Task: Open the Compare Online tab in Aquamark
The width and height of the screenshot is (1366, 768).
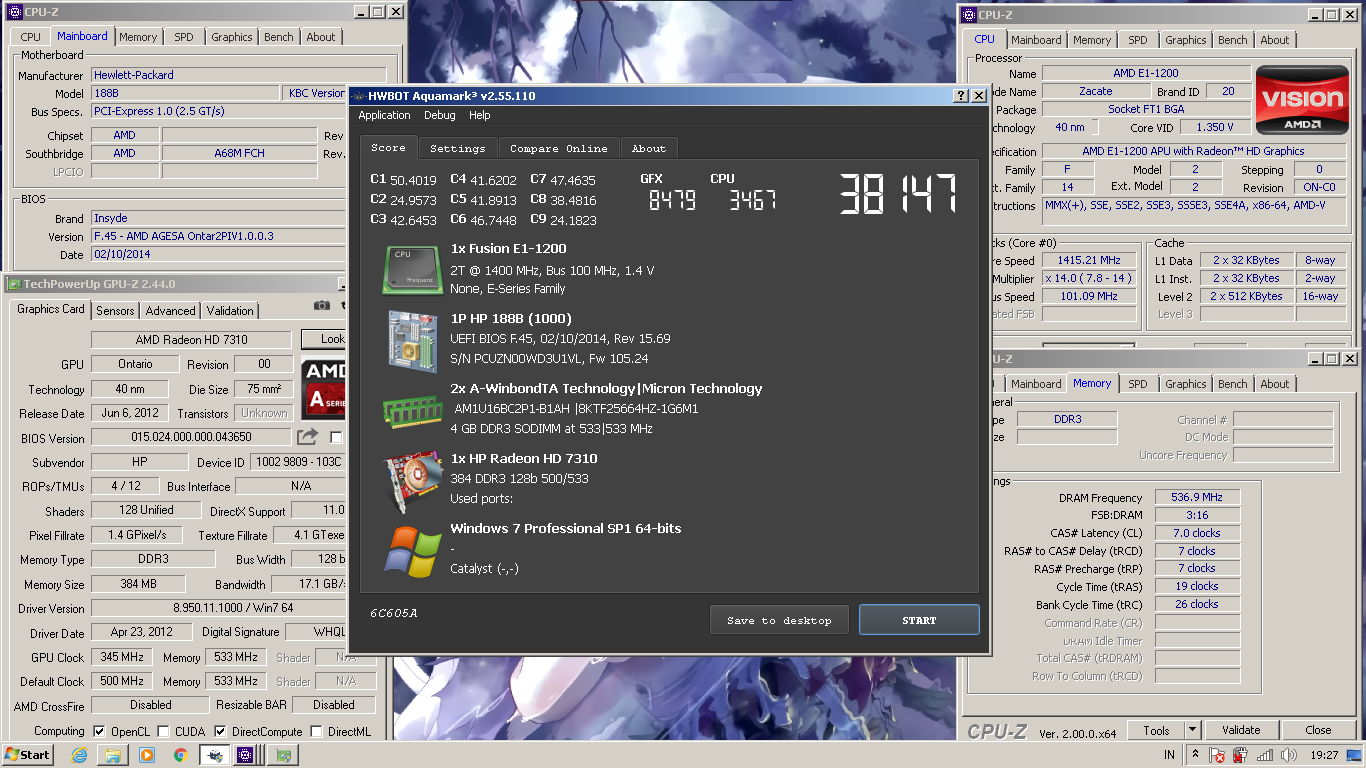Action: (x=559, y=148)
